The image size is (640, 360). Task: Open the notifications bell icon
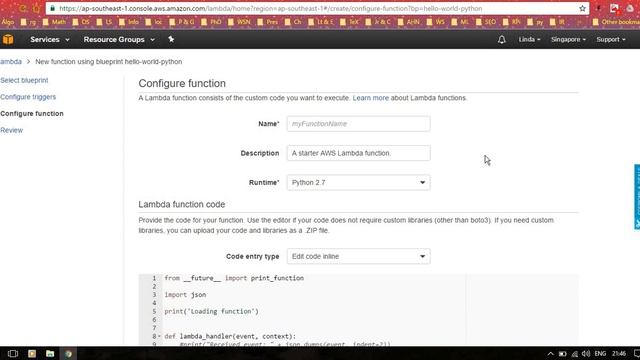pyautogui.click(x=502, y=40)
